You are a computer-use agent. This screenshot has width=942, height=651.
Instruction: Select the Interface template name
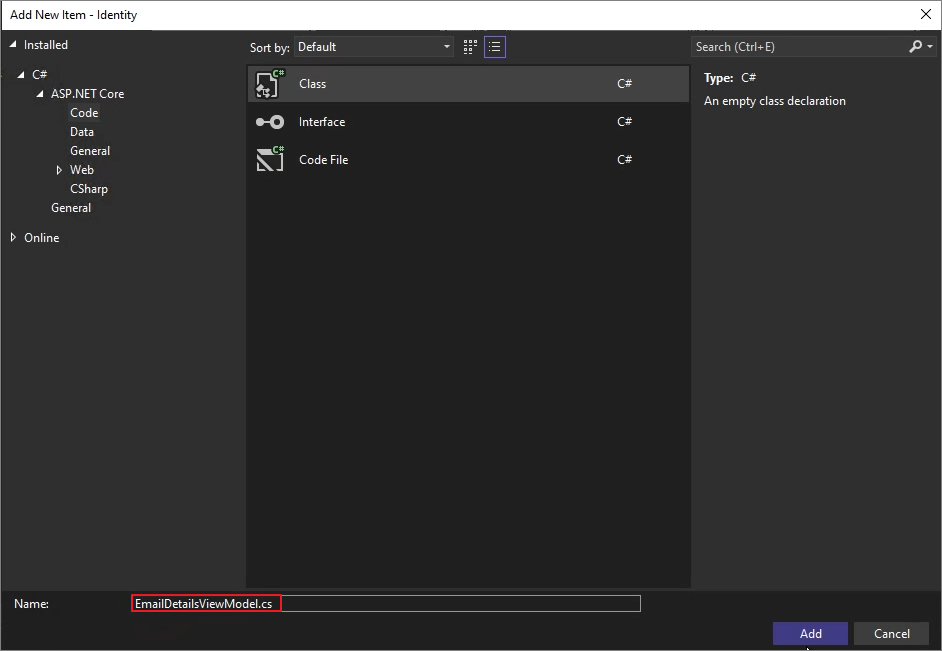point(322,122)
